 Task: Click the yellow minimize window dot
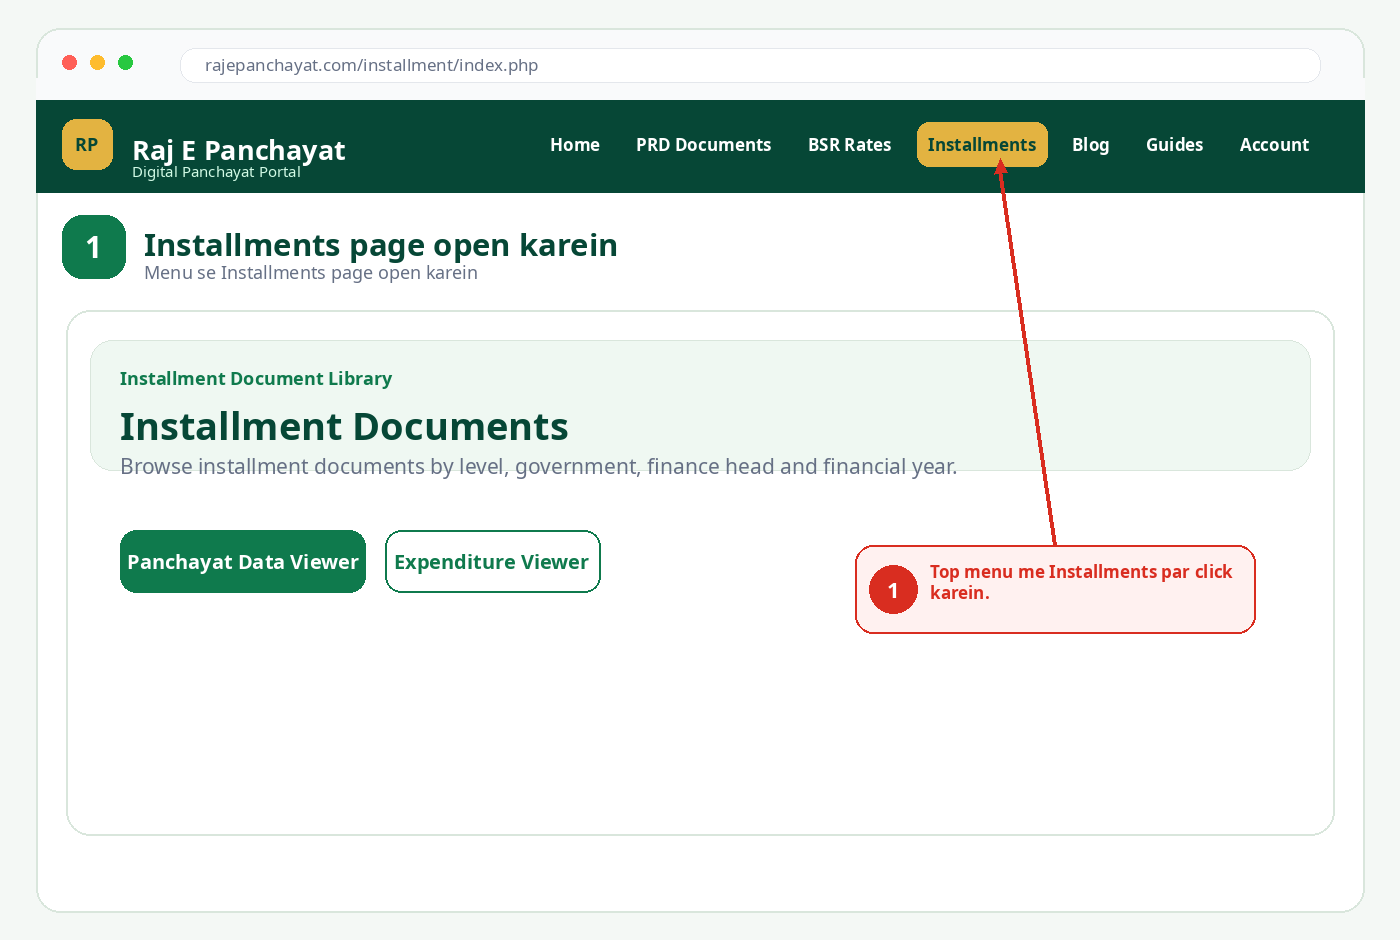pos(98,63)
